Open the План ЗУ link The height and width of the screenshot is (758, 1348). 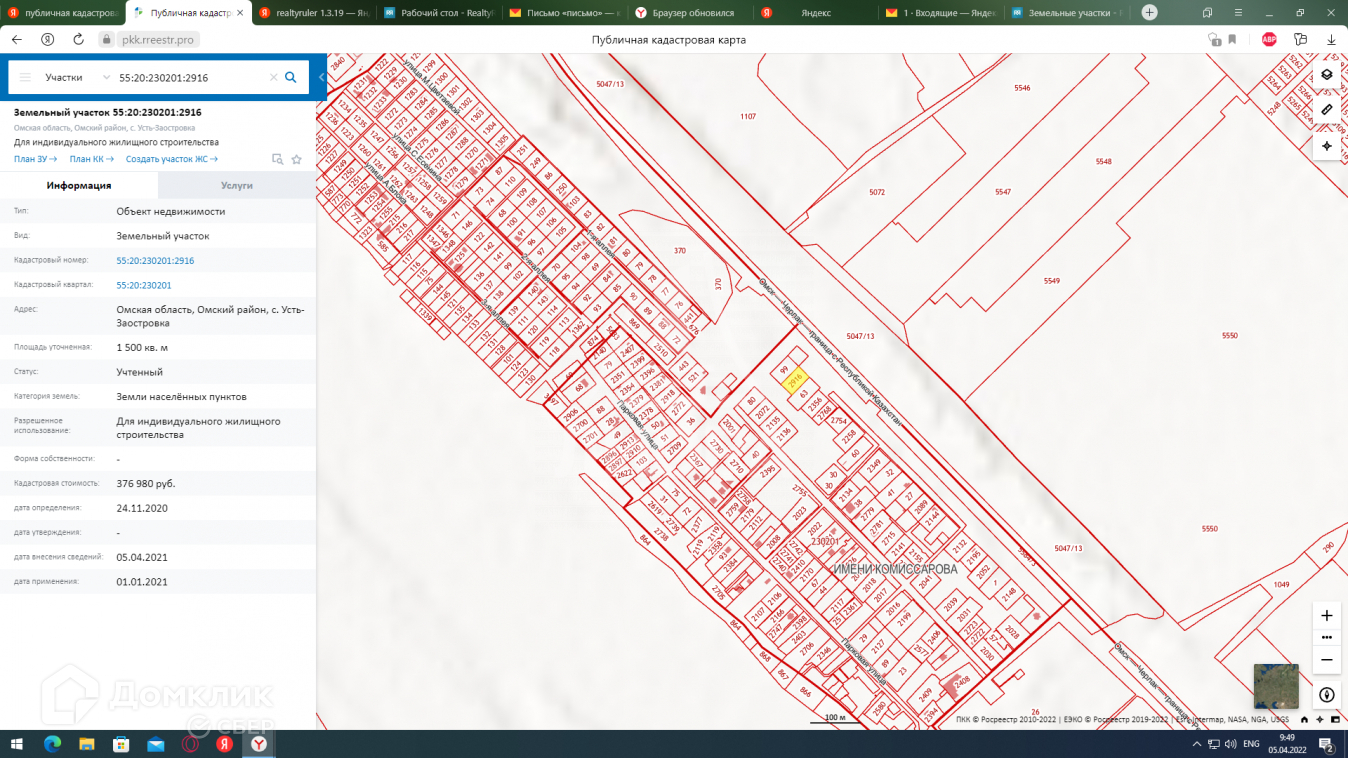[x=35, y=159]
